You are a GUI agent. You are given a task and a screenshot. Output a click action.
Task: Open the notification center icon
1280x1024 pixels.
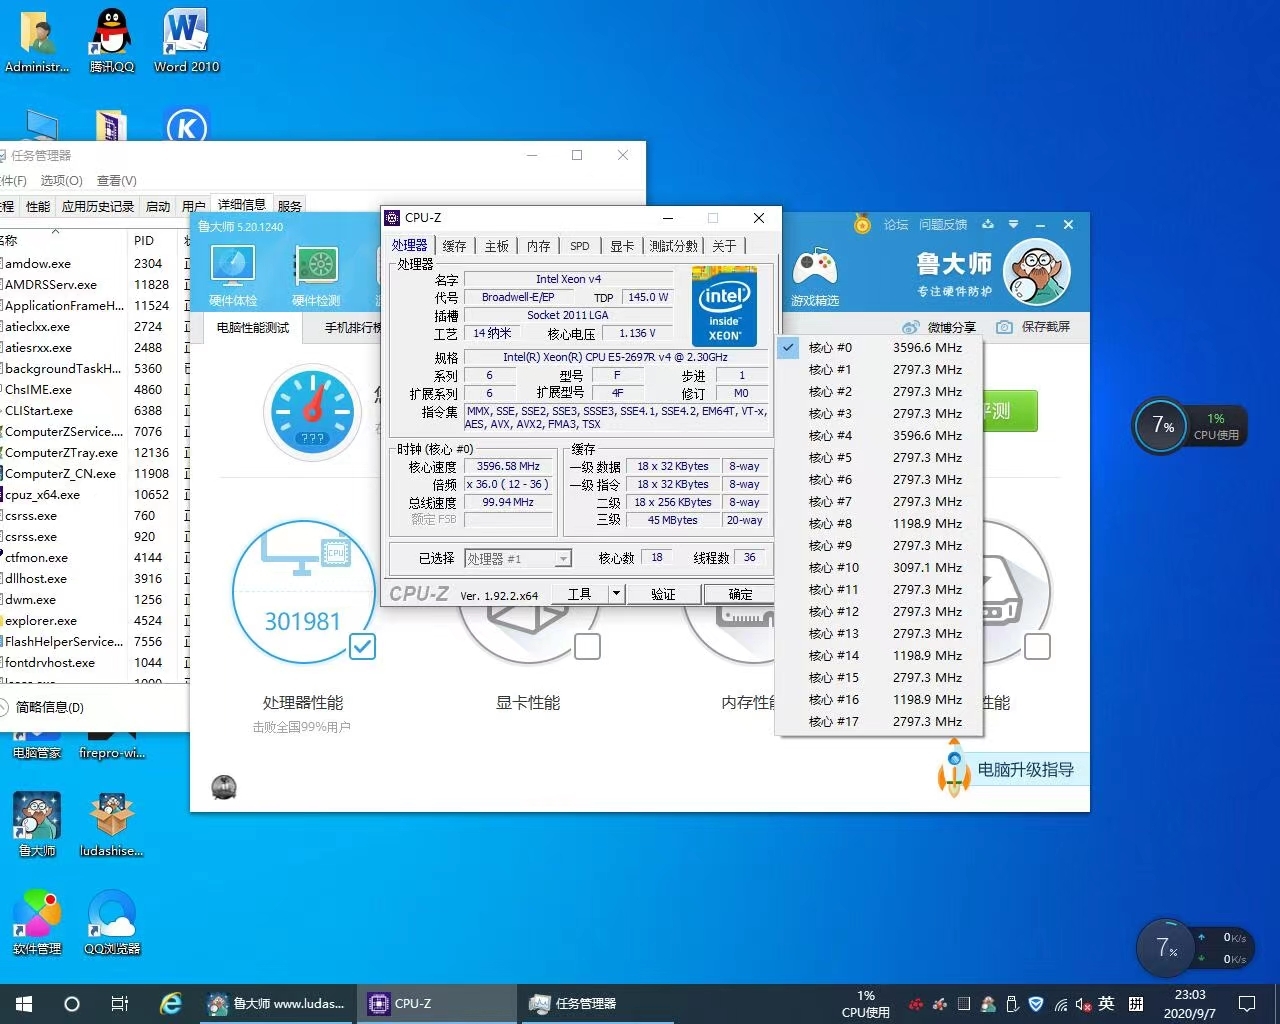pos(1247,1003)
